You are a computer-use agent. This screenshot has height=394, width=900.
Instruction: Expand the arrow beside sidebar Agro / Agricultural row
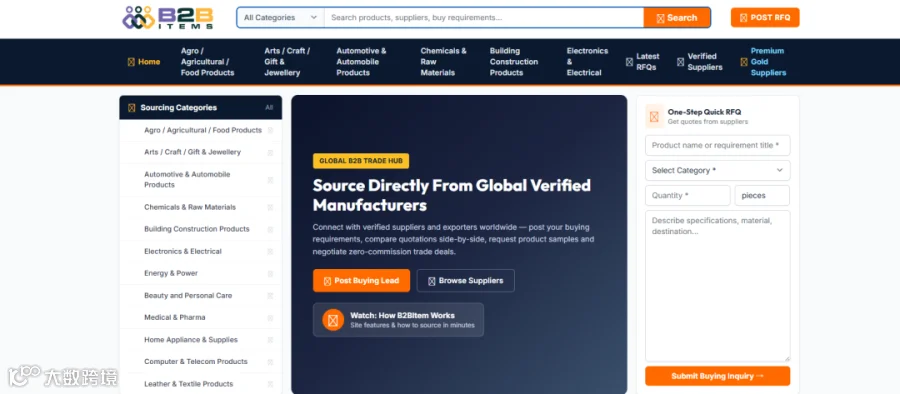pyautogui.click(x=270, y=131)
